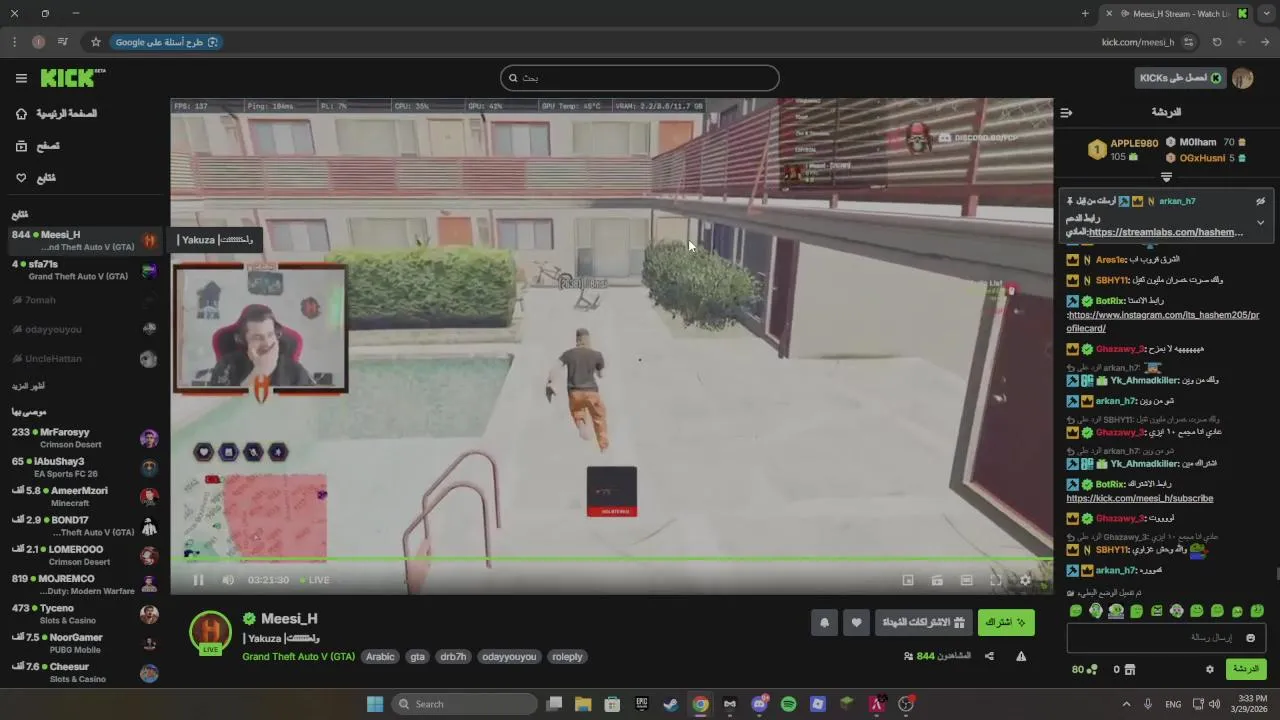Viewport: 1280px width, 720px height.
Task: Click the roleply tag
Action: 567,657
